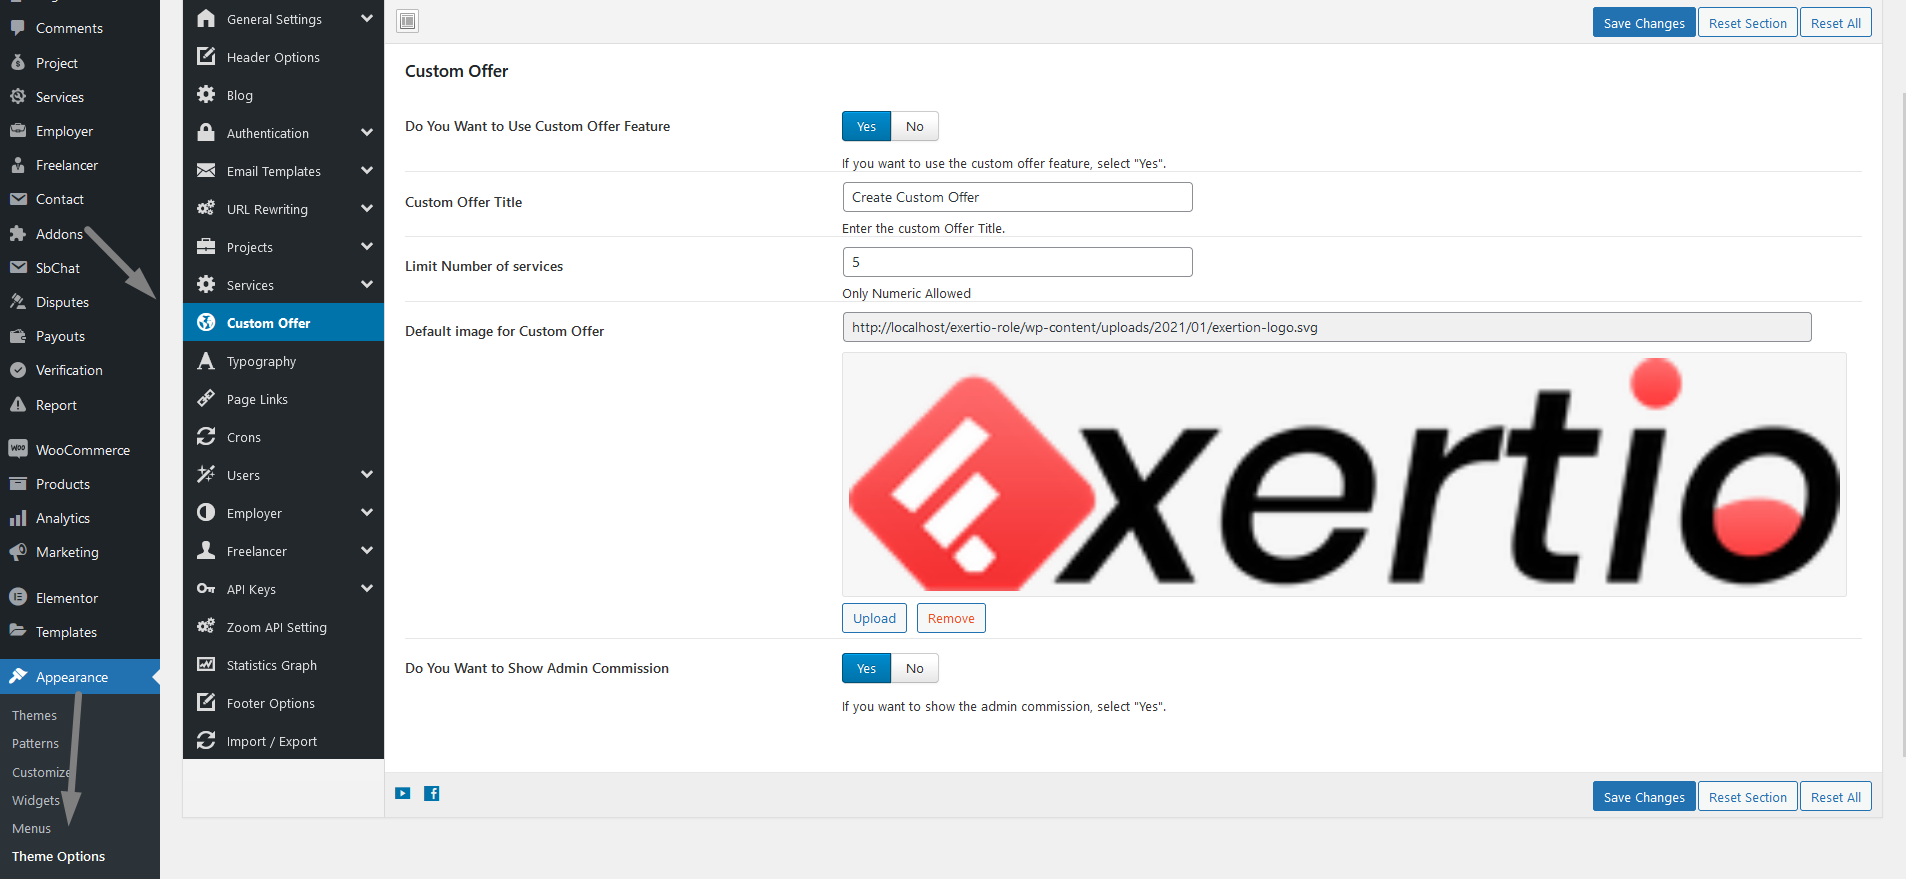Click the Header Options edit icon

[206, 56]
